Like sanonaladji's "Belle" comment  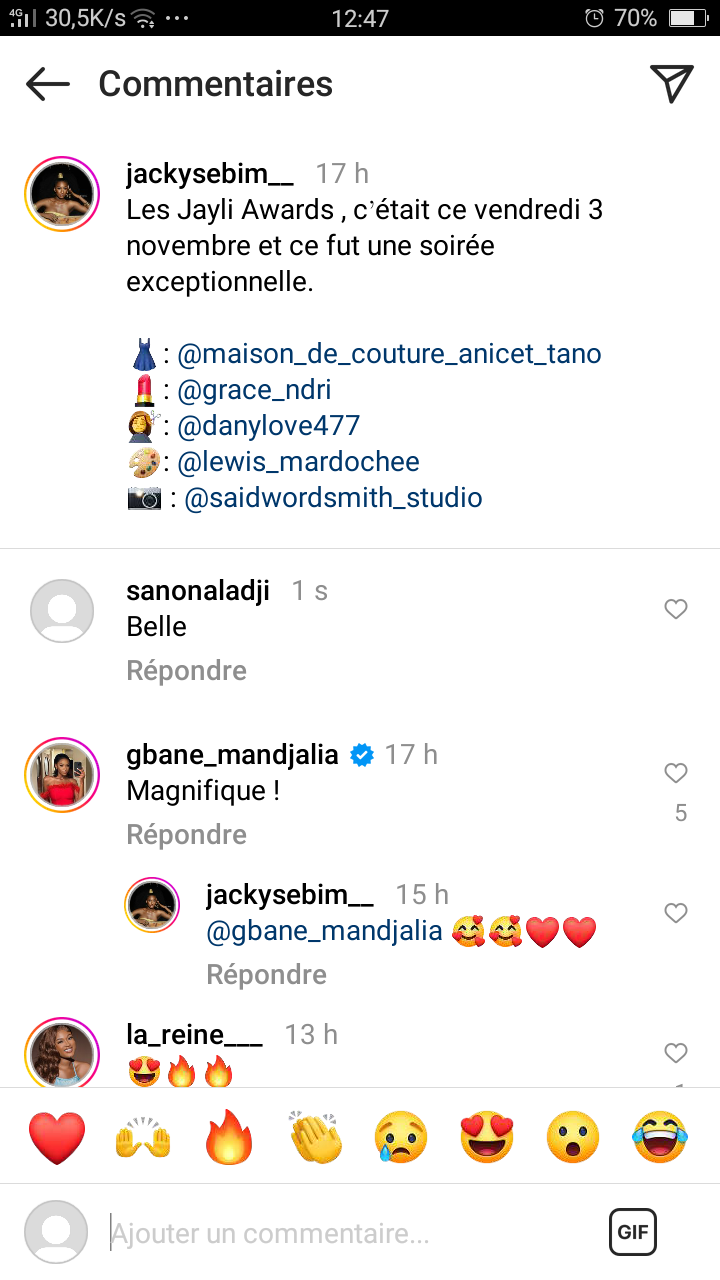tap(676, 609)
